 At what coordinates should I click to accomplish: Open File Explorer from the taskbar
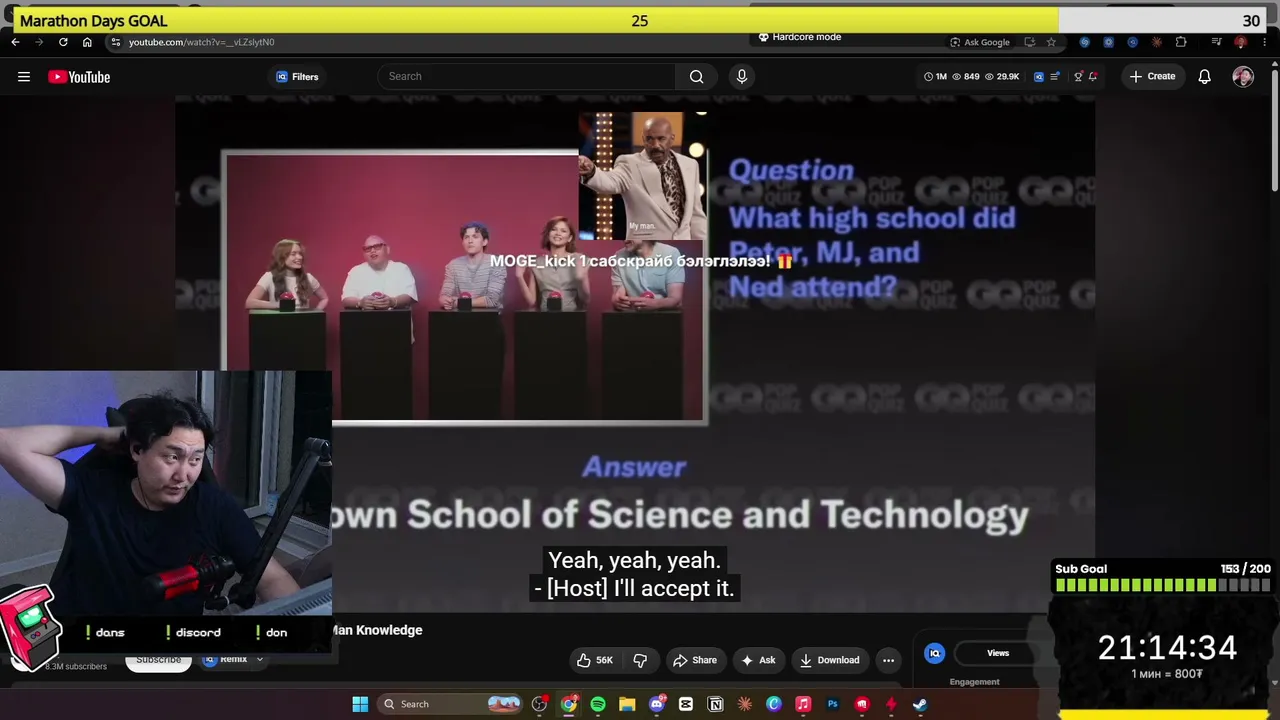(627, 704)
